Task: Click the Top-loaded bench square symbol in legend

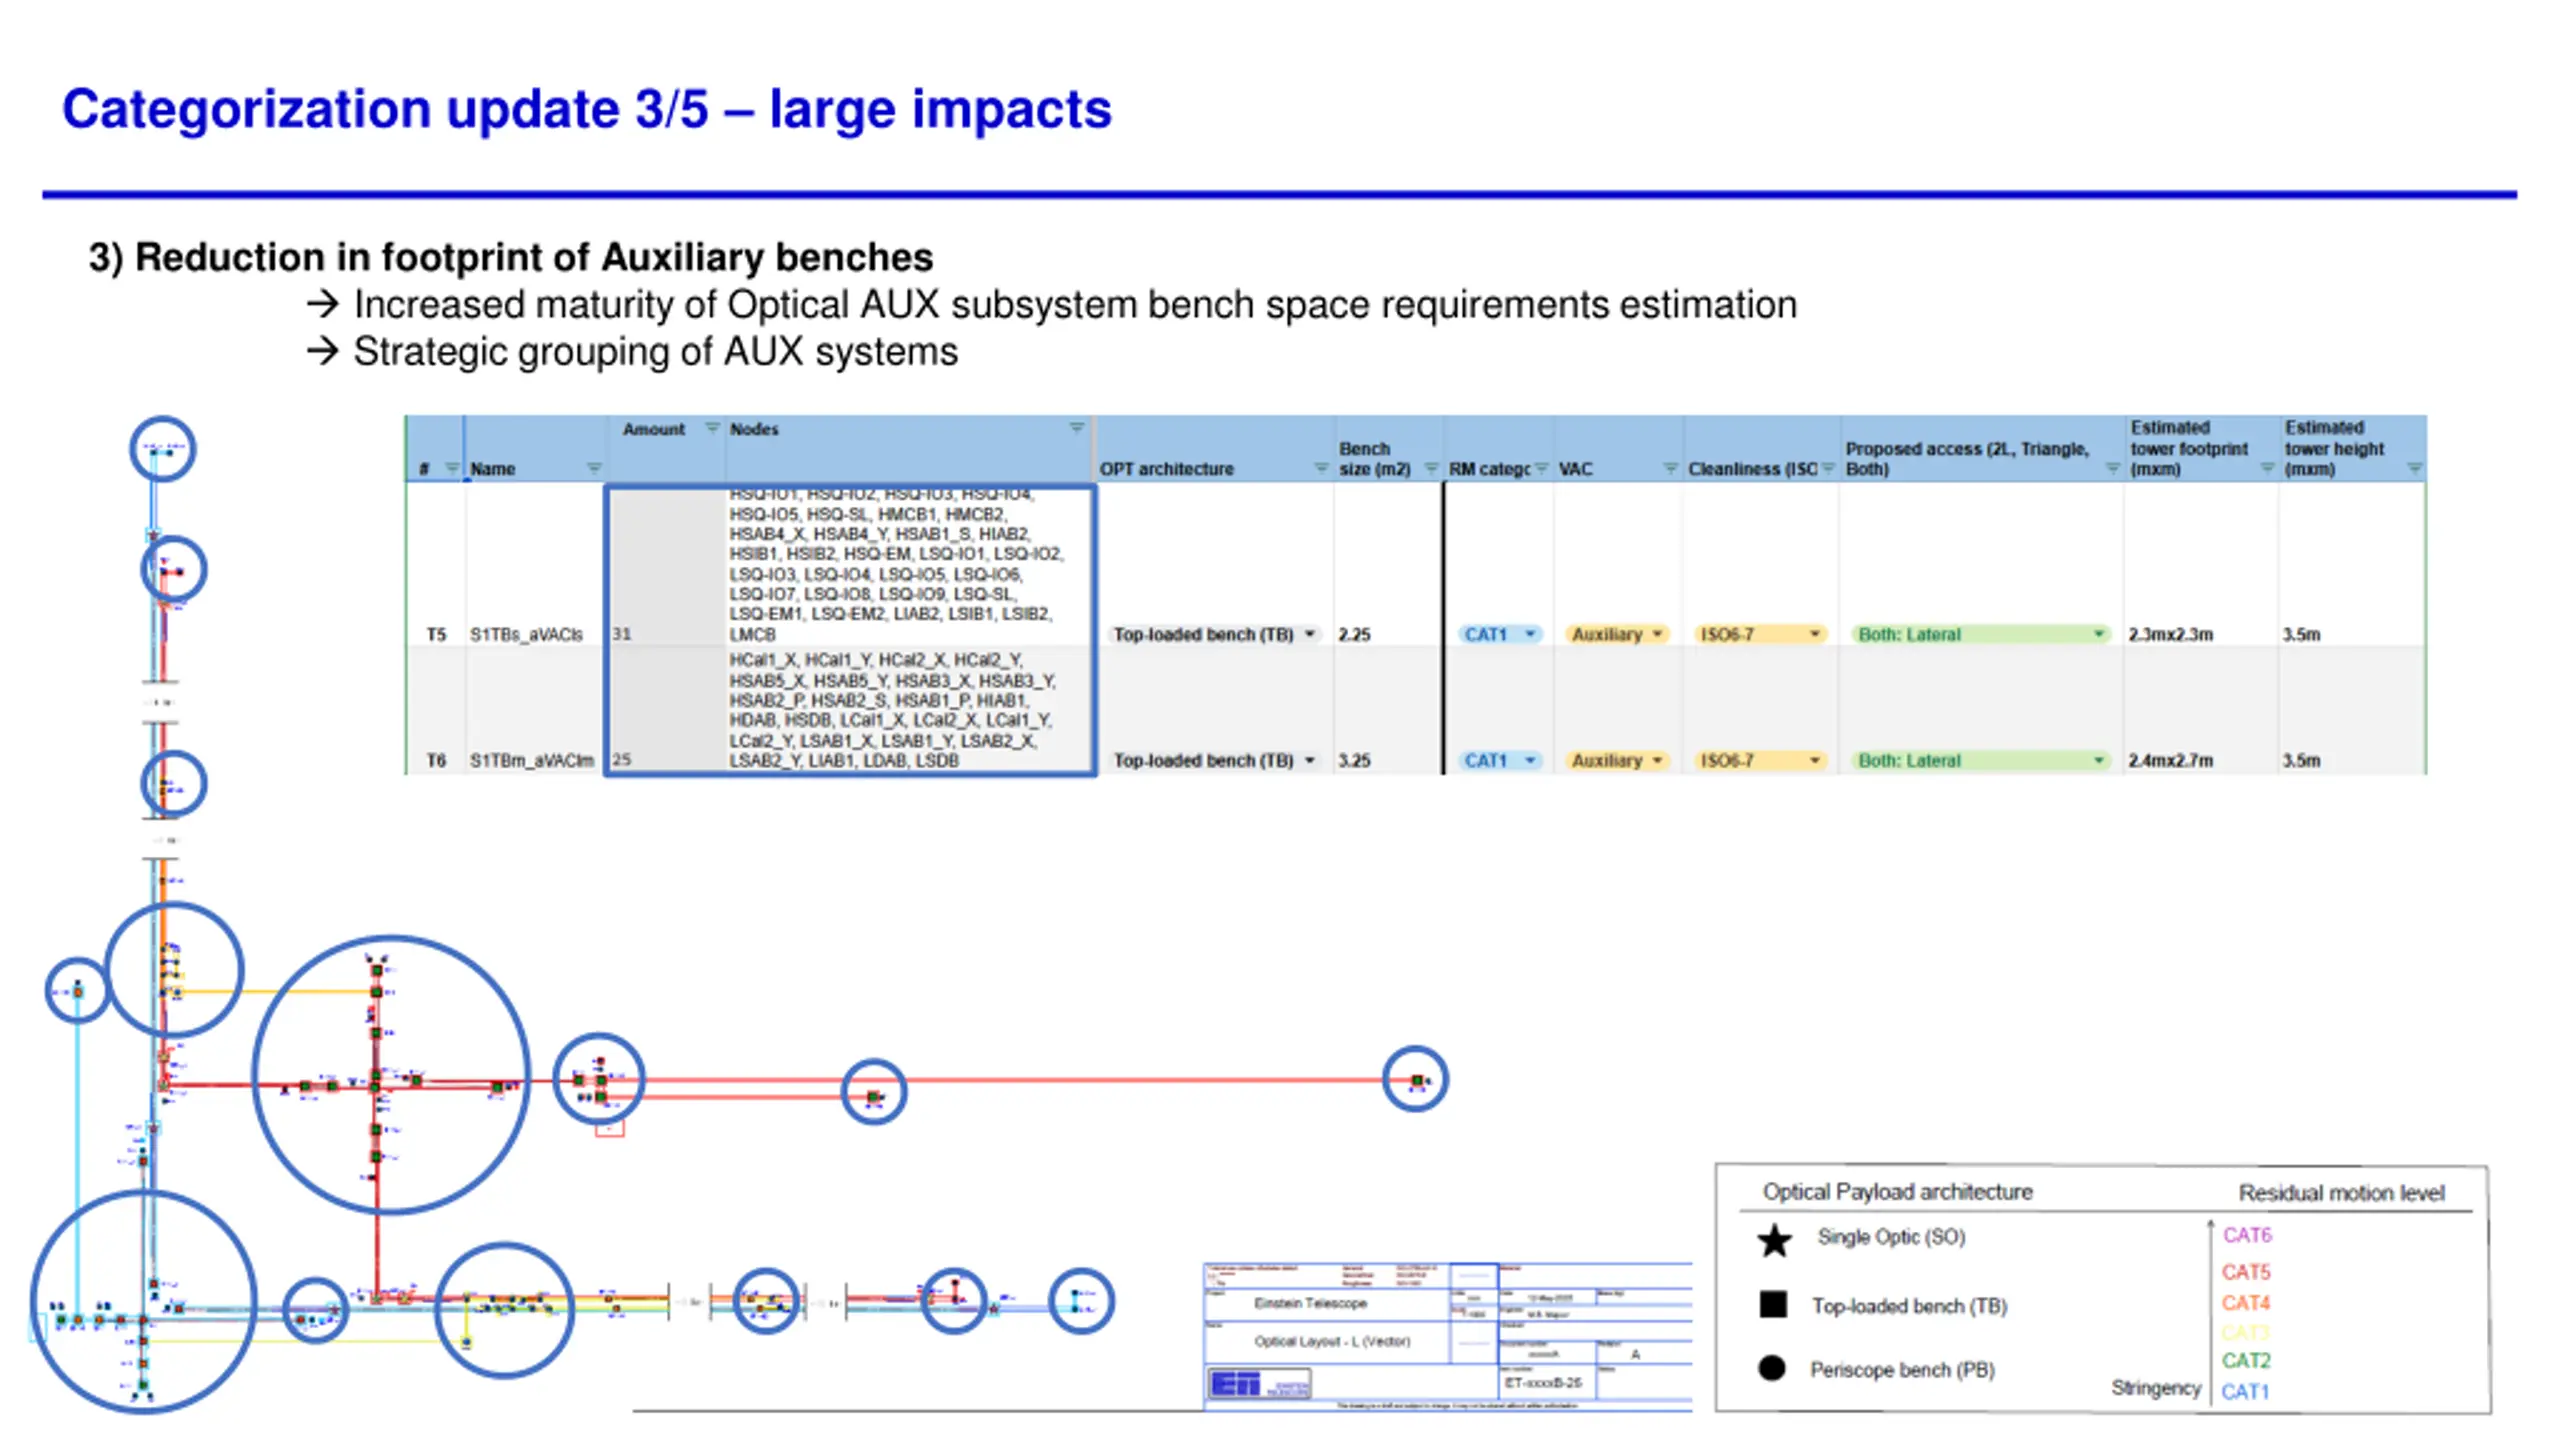Action: click(x=1773, y=1304)
